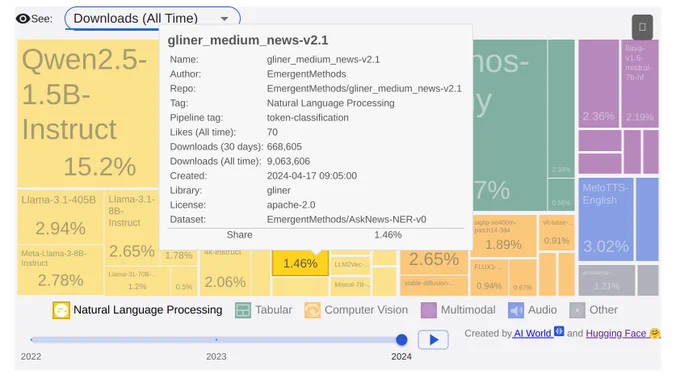Click the 2022 timeline label
This screenshot has width=680, height=383.
31,357
